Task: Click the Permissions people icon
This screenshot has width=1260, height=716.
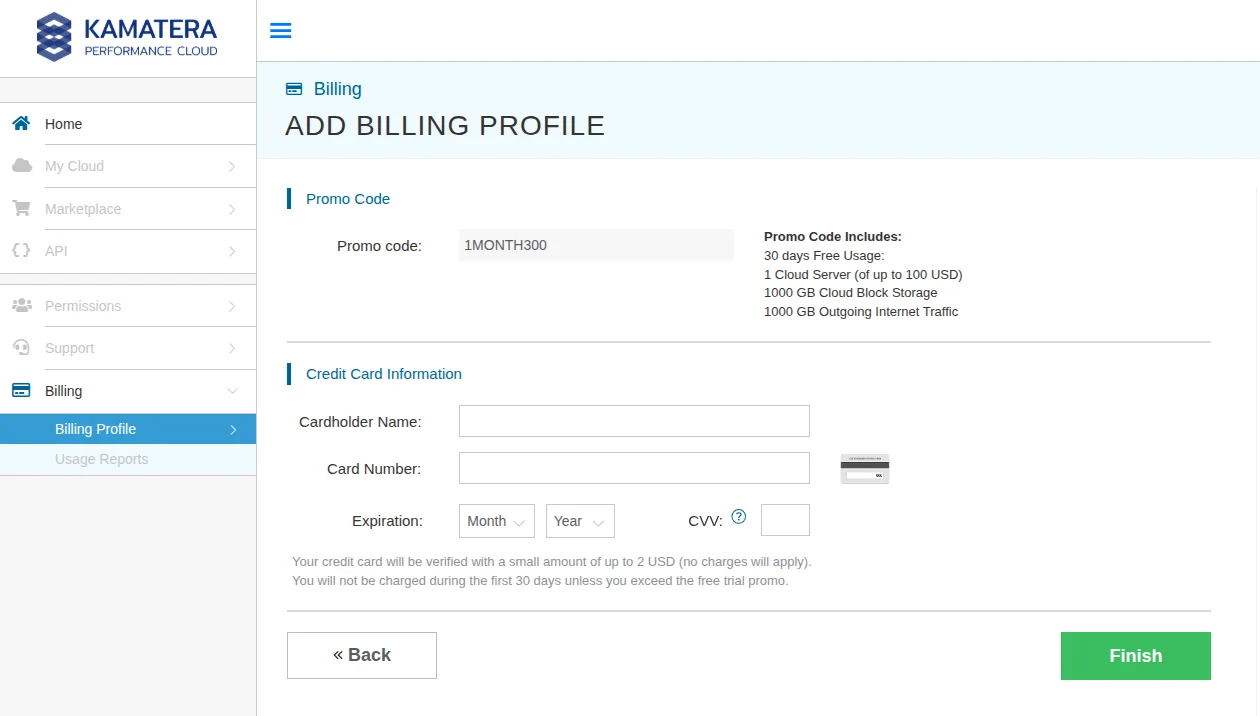Action: tap(21, 305)
